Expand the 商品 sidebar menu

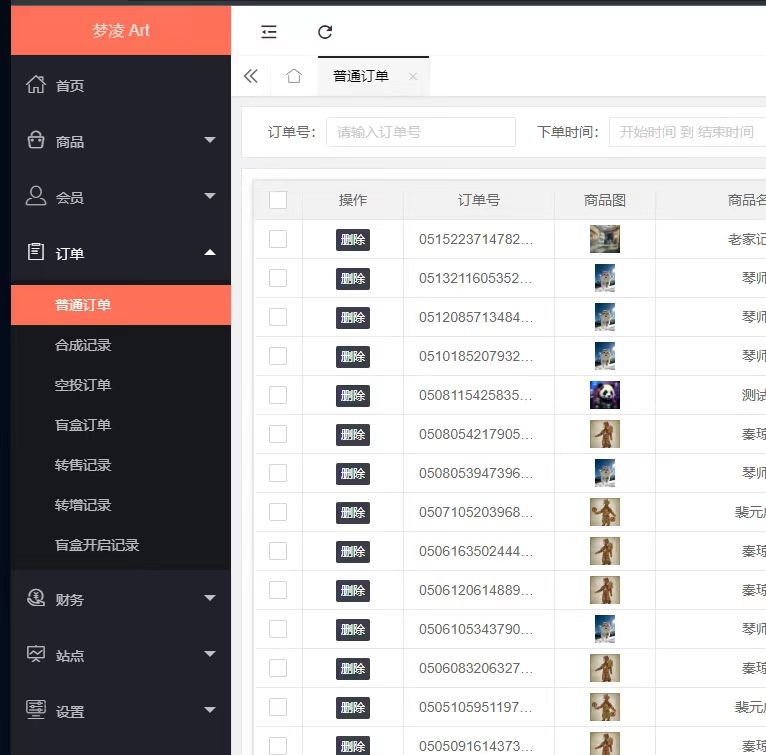120,141
